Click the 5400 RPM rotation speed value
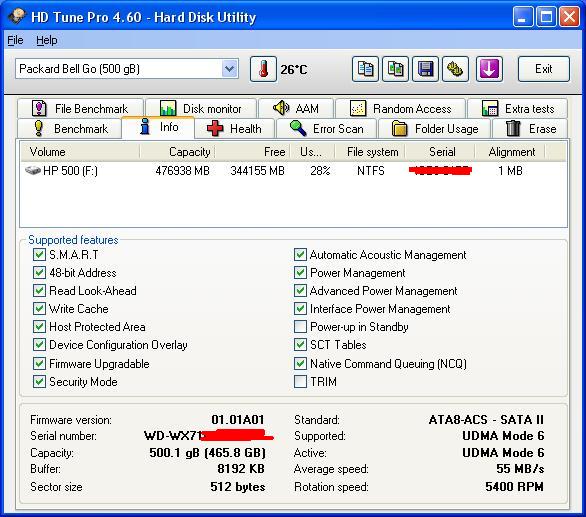Screen dimensions: 586x517 (514, 486)
